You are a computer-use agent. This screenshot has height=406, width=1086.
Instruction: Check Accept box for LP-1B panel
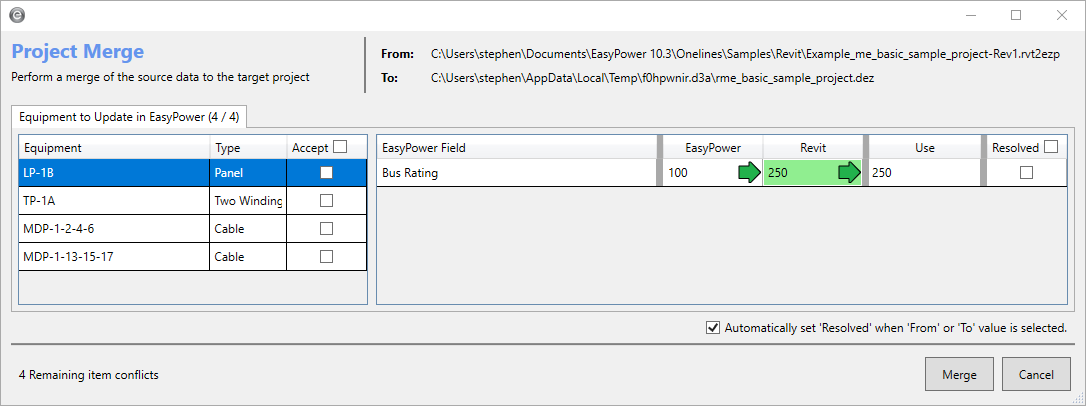pos(326,173)
